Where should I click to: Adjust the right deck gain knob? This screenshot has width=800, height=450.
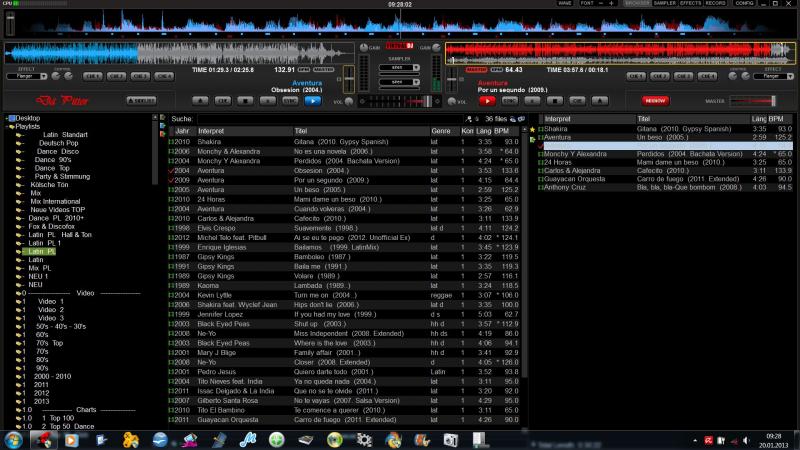pyautogui.click(x=437, y=47)
